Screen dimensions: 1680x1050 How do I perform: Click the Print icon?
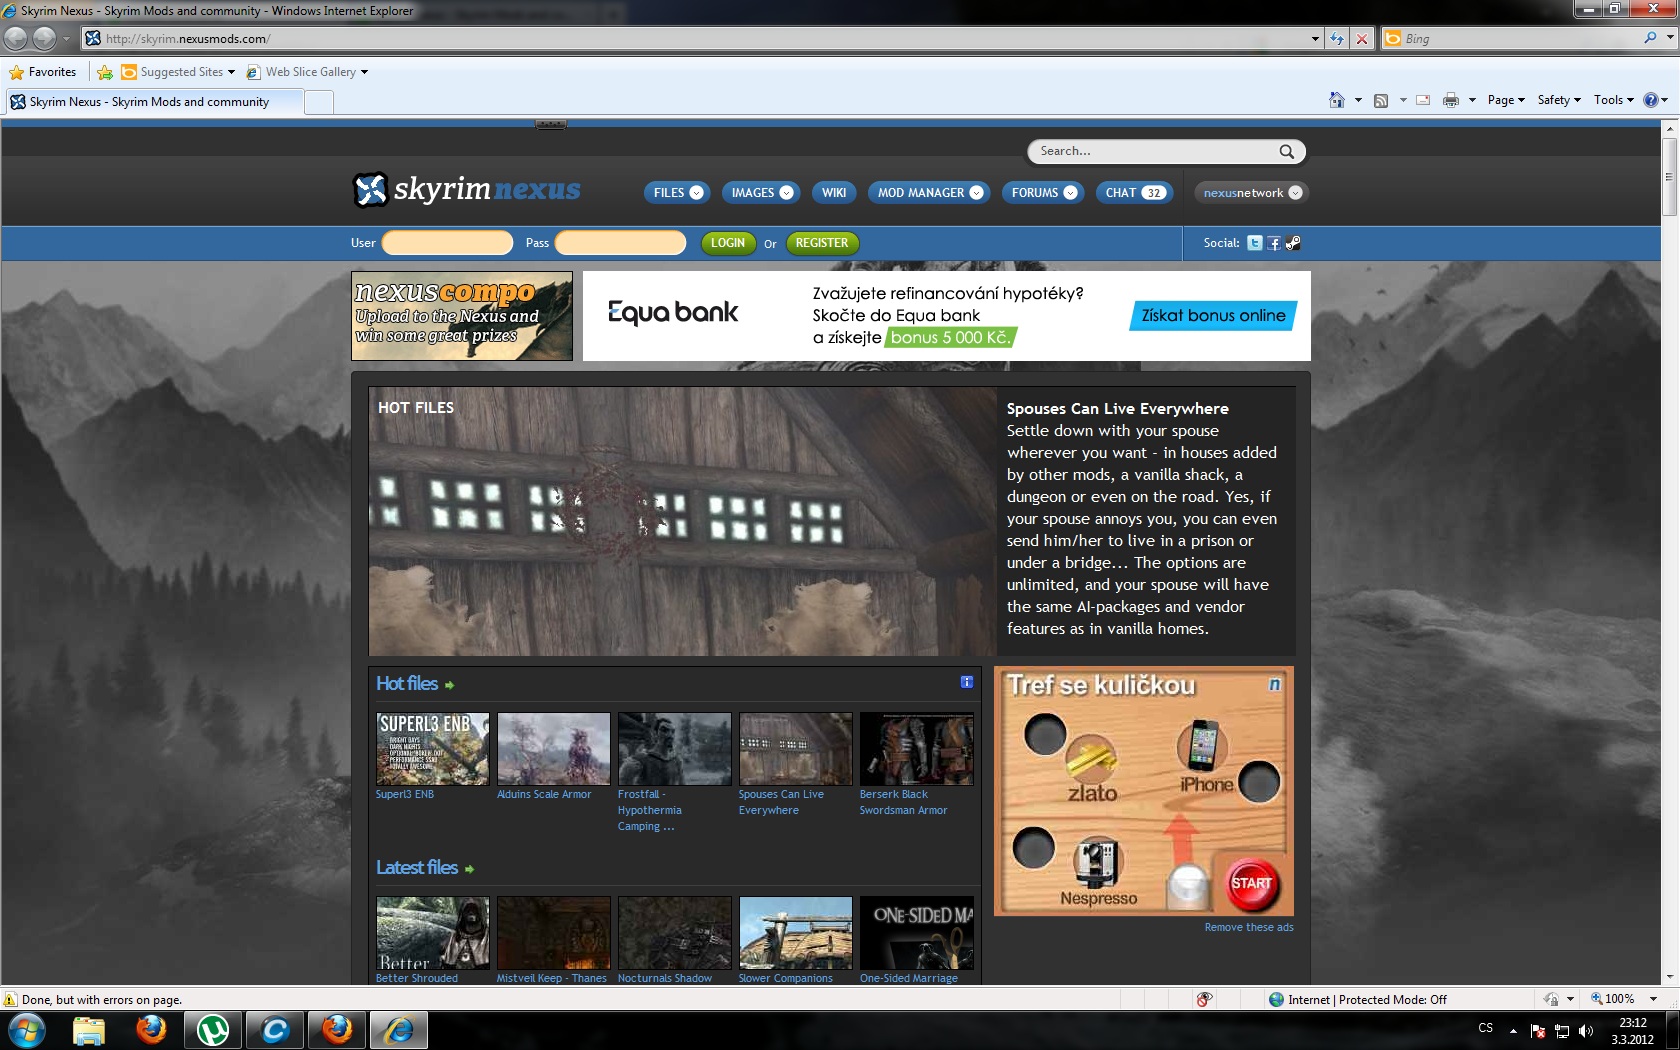(1451, 100)
